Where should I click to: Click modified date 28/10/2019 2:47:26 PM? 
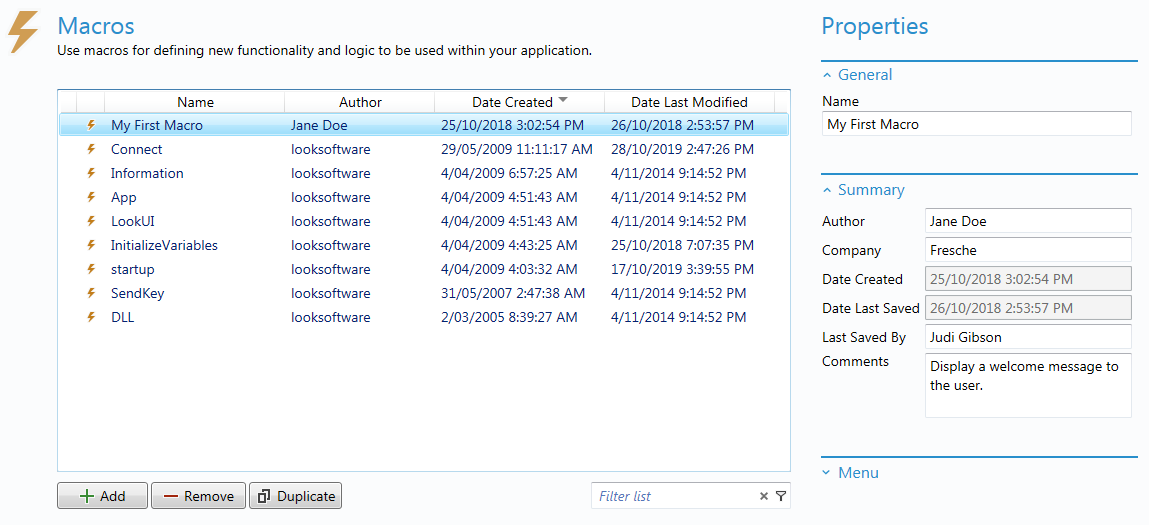pyautogui.click(x=682, y=150)
